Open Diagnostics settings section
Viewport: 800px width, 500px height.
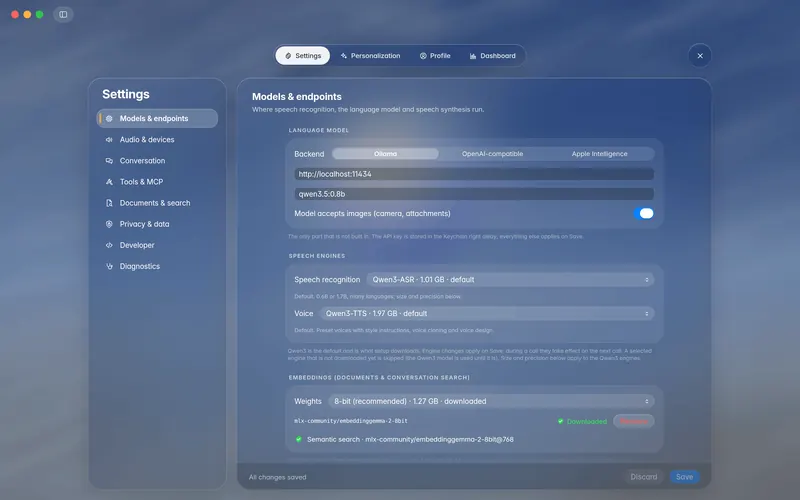157,266
